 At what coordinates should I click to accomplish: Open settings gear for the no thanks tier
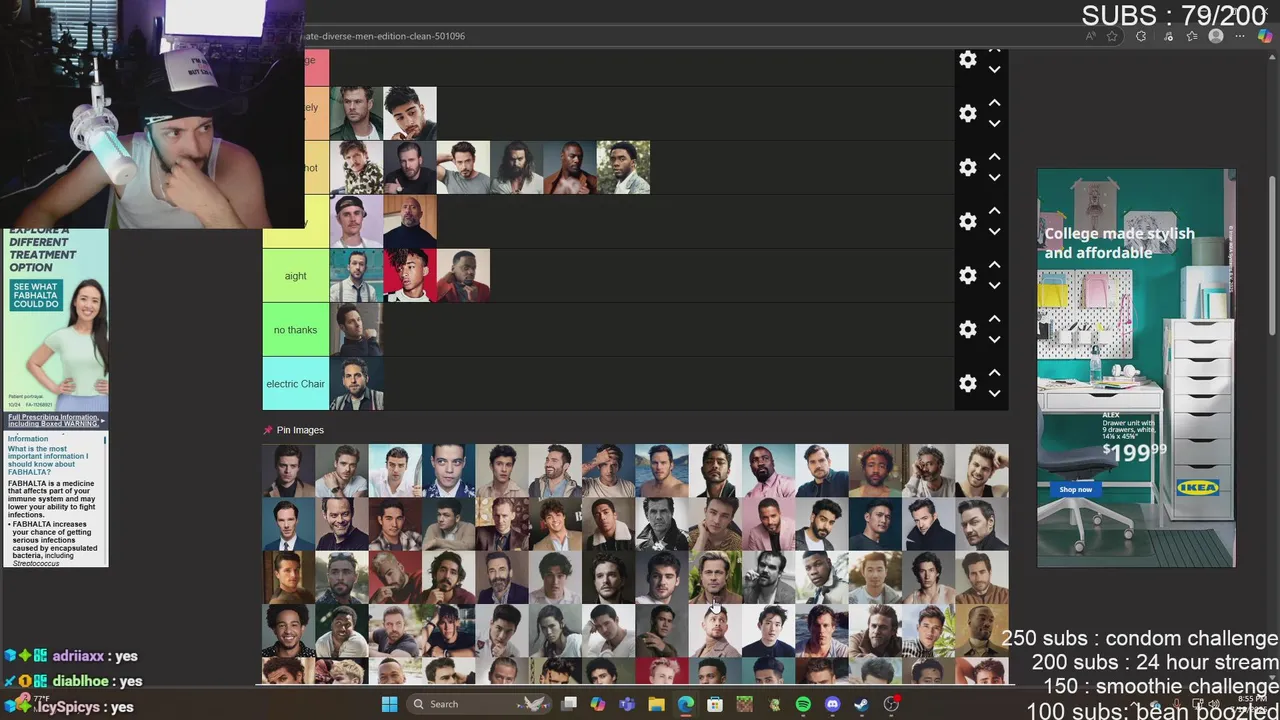pyautogui.click(x=967, y=329)
